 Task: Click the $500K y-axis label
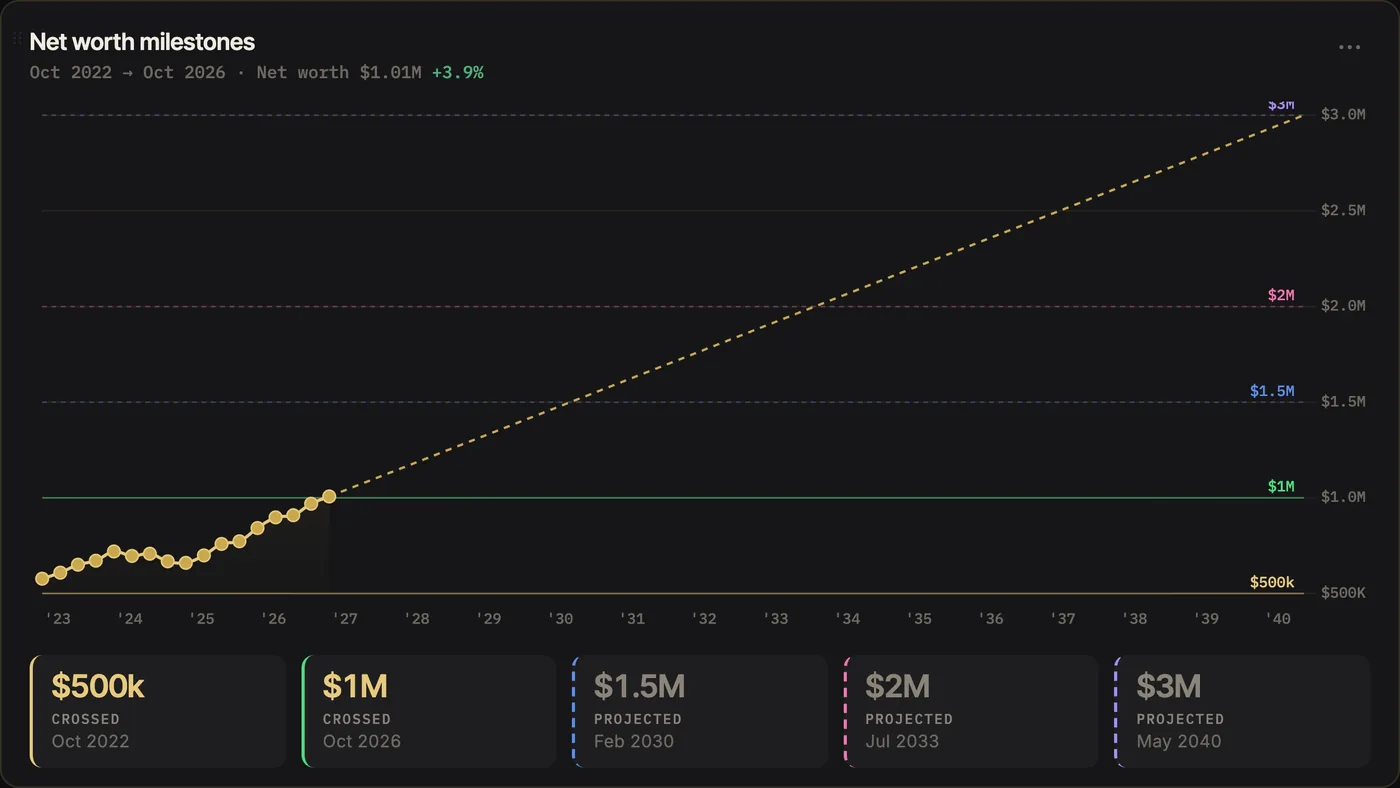coord(1343,593)
